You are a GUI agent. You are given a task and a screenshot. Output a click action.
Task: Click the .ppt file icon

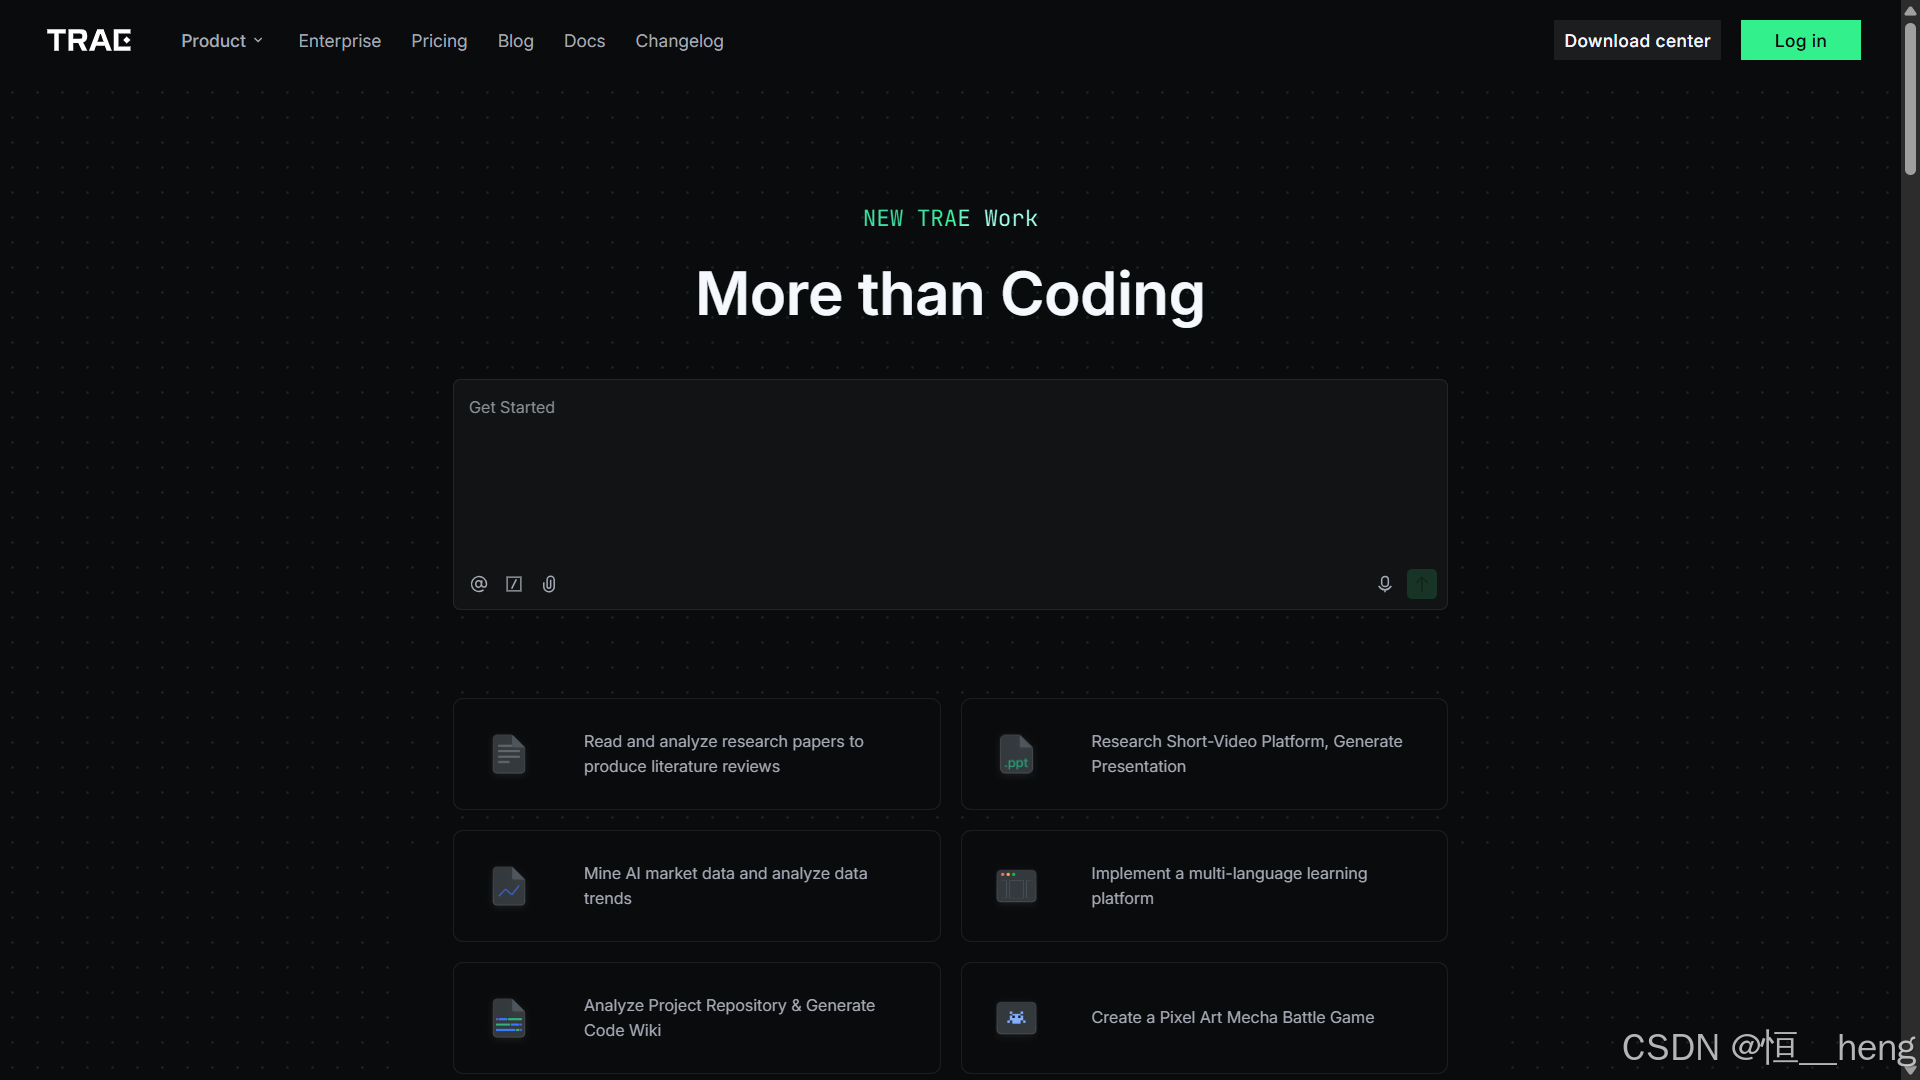[x=1016, y=754]
